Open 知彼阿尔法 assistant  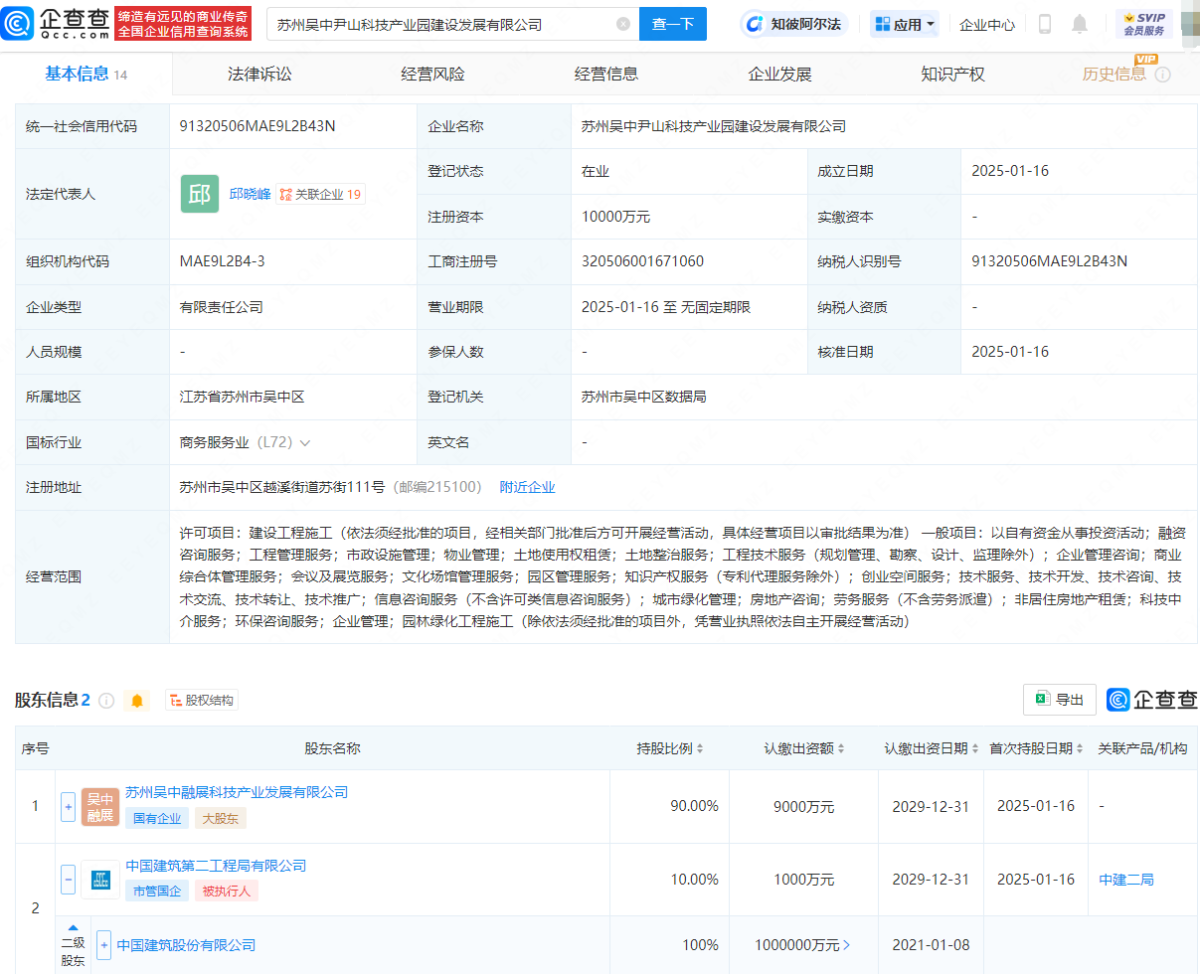click(795, 24)
